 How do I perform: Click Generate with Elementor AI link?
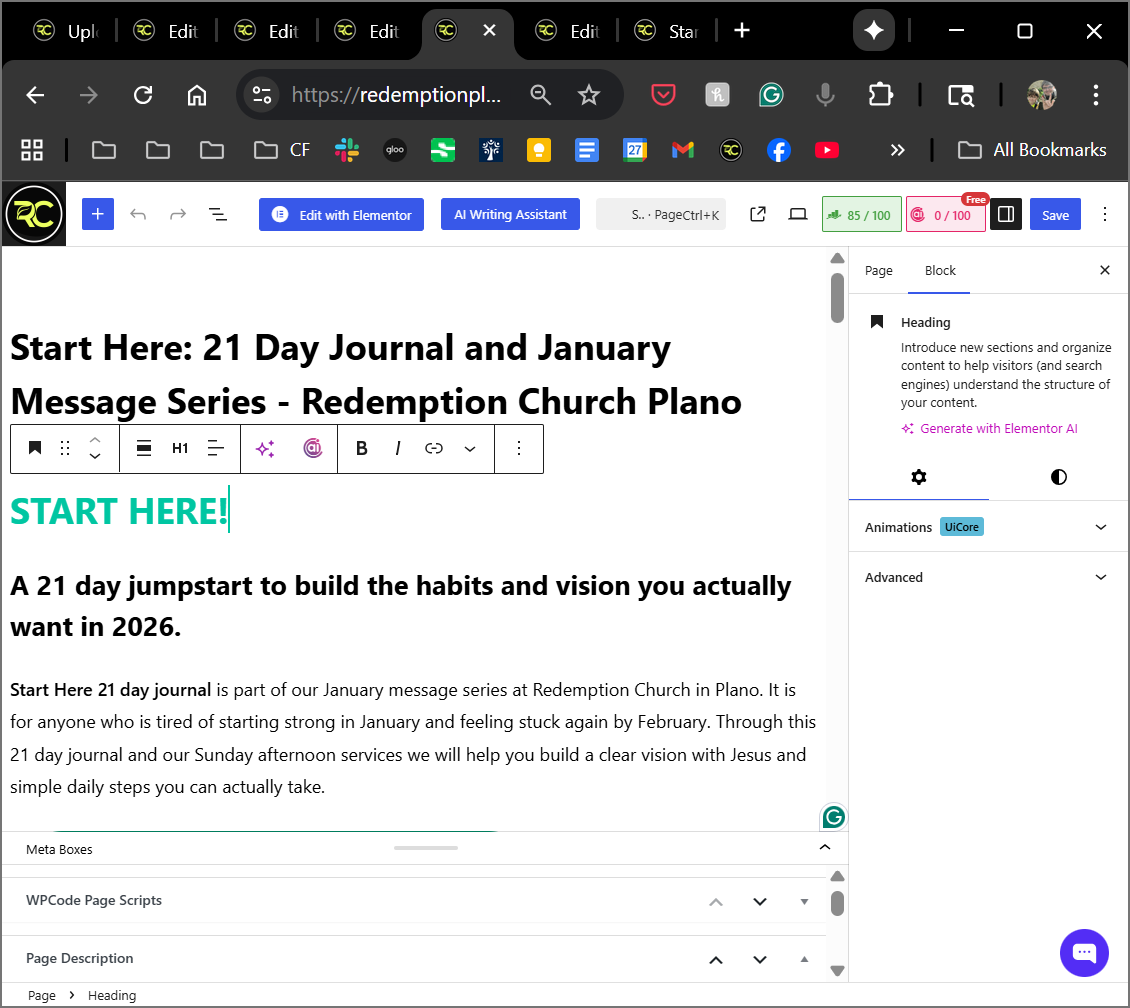(998, 428)
